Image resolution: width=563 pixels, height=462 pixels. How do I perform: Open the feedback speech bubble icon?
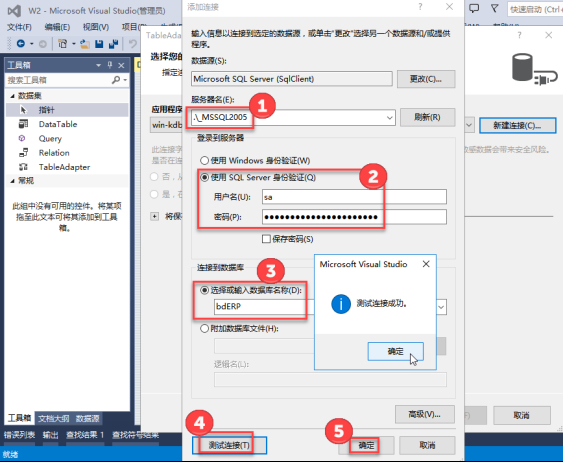coord(474,8)
